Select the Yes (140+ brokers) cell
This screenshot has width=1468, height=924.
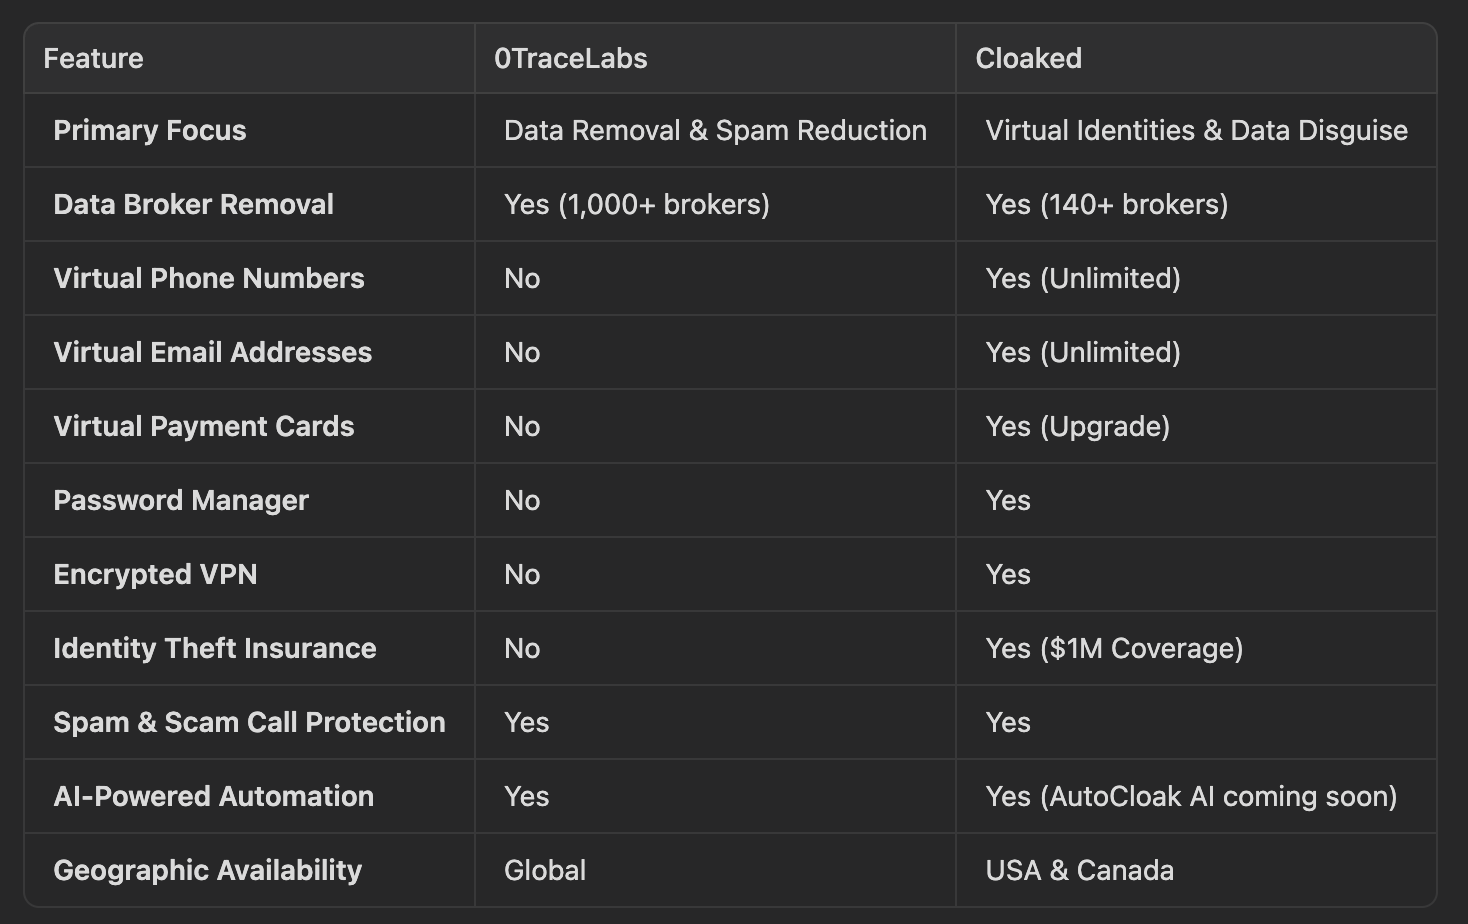1106,204
